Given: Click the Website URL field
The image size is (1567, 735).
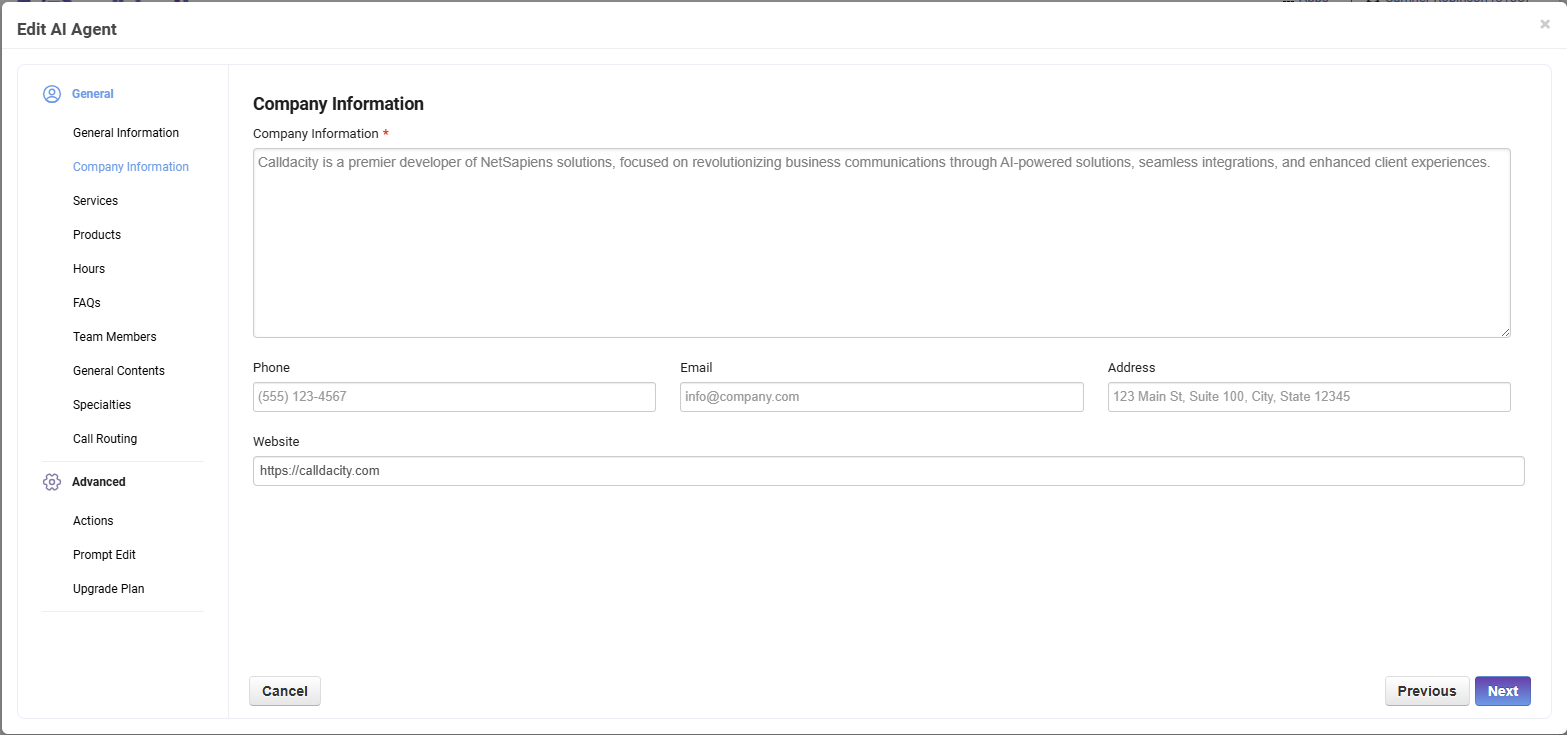Looking at the screenshot, I should [888, 471].
